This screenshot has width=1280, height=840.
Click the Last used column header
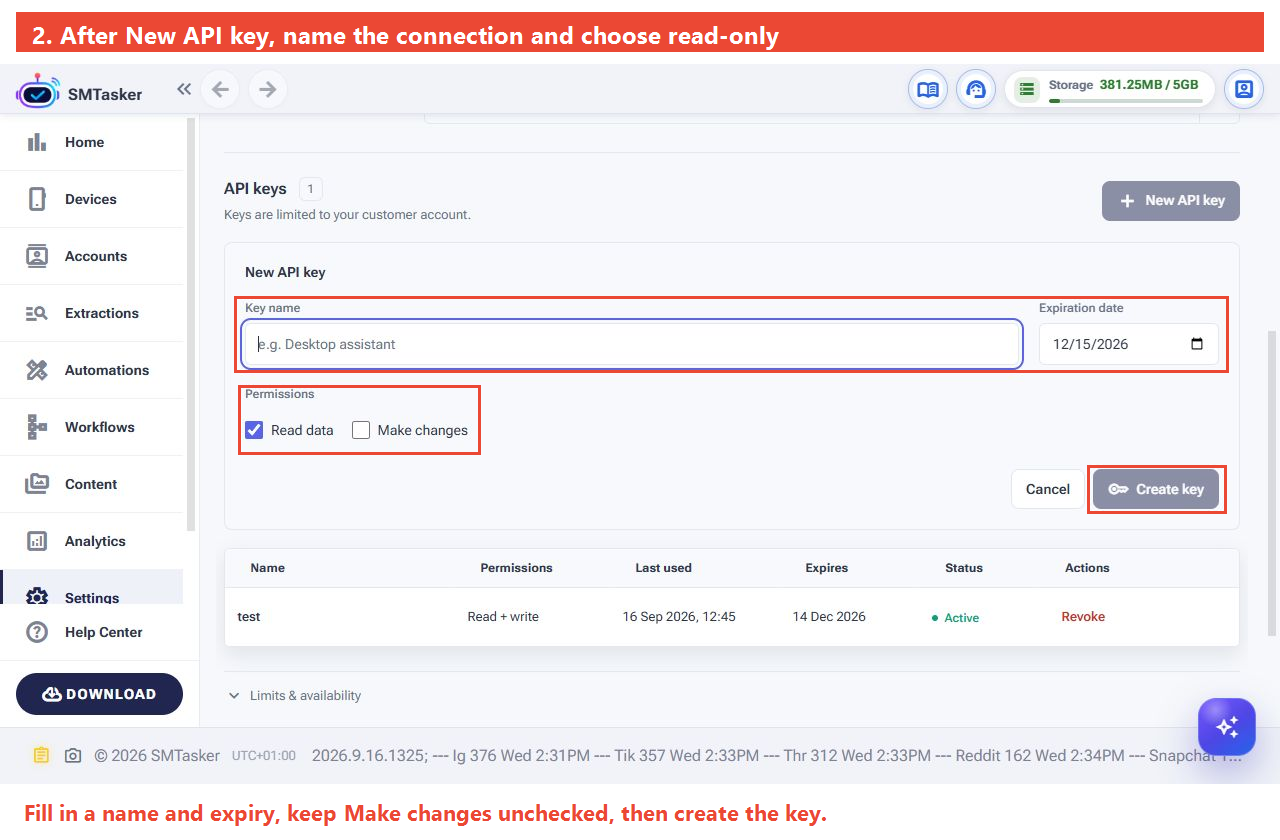663,568
